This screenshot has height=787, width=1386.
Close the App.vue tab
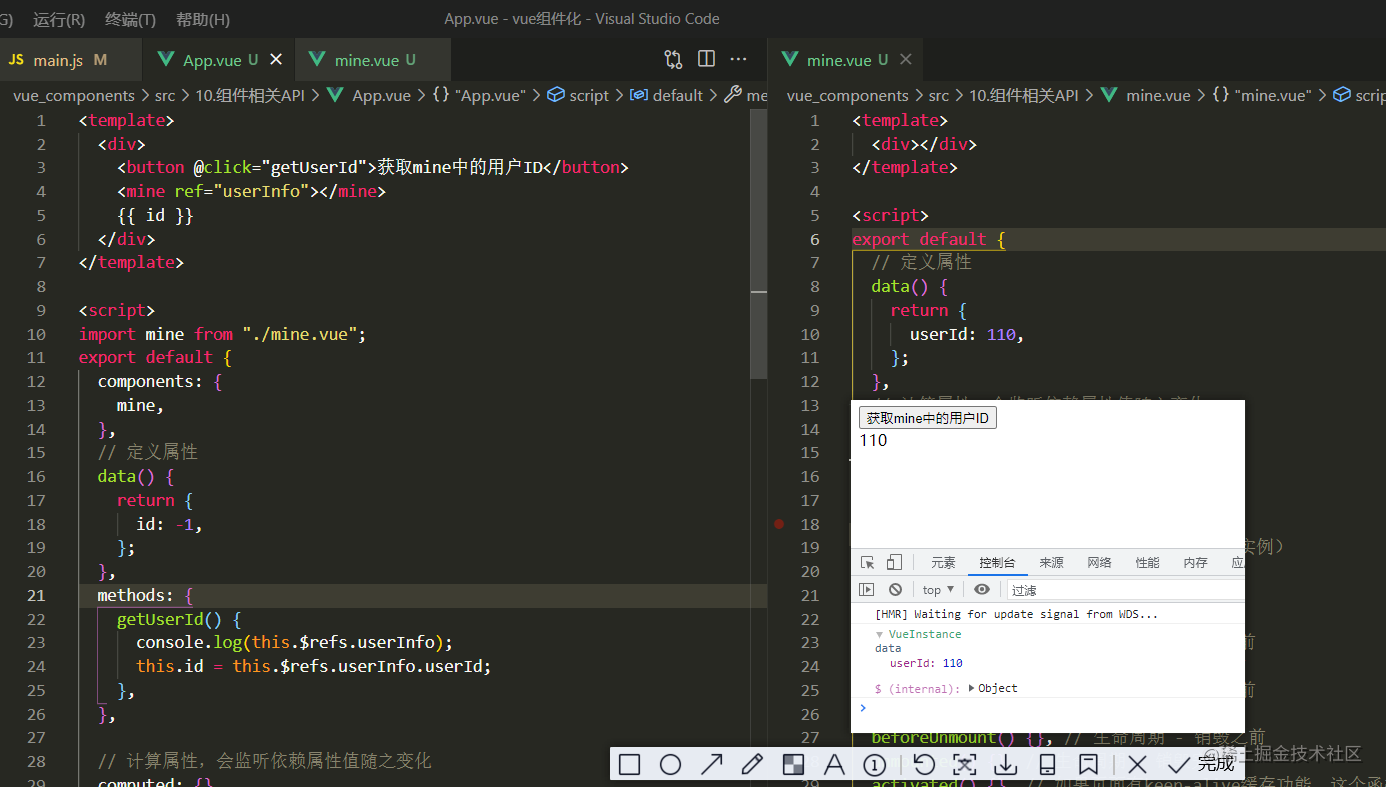click(276, 60)
